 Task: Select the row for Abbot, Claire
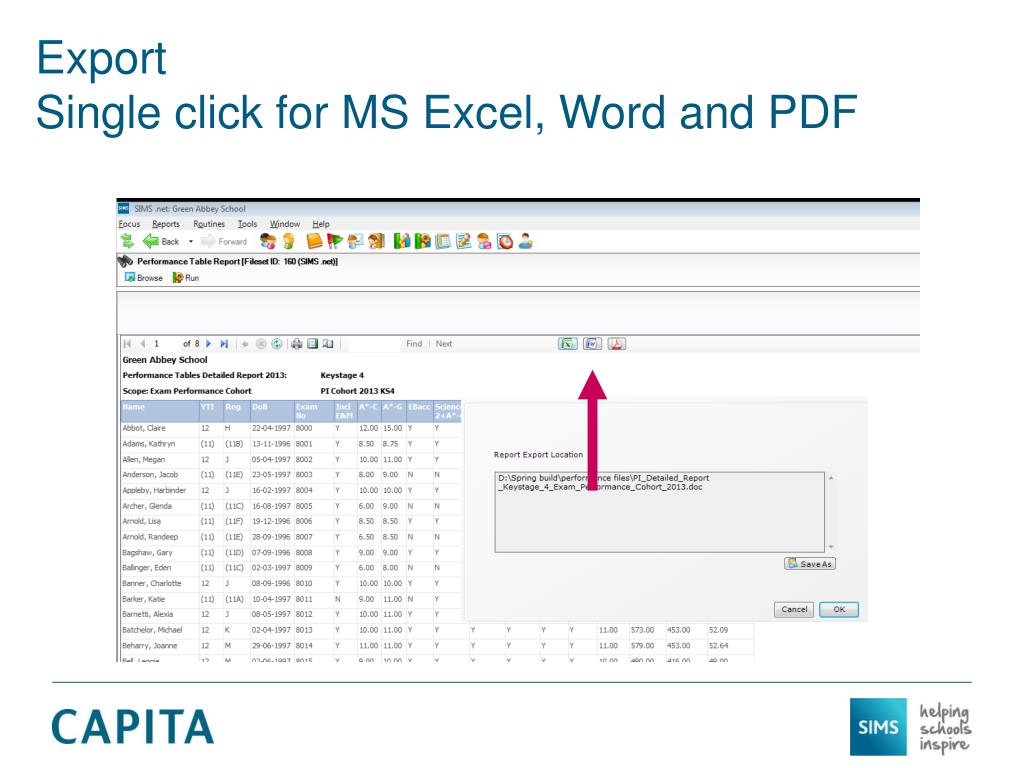(291, 428)
